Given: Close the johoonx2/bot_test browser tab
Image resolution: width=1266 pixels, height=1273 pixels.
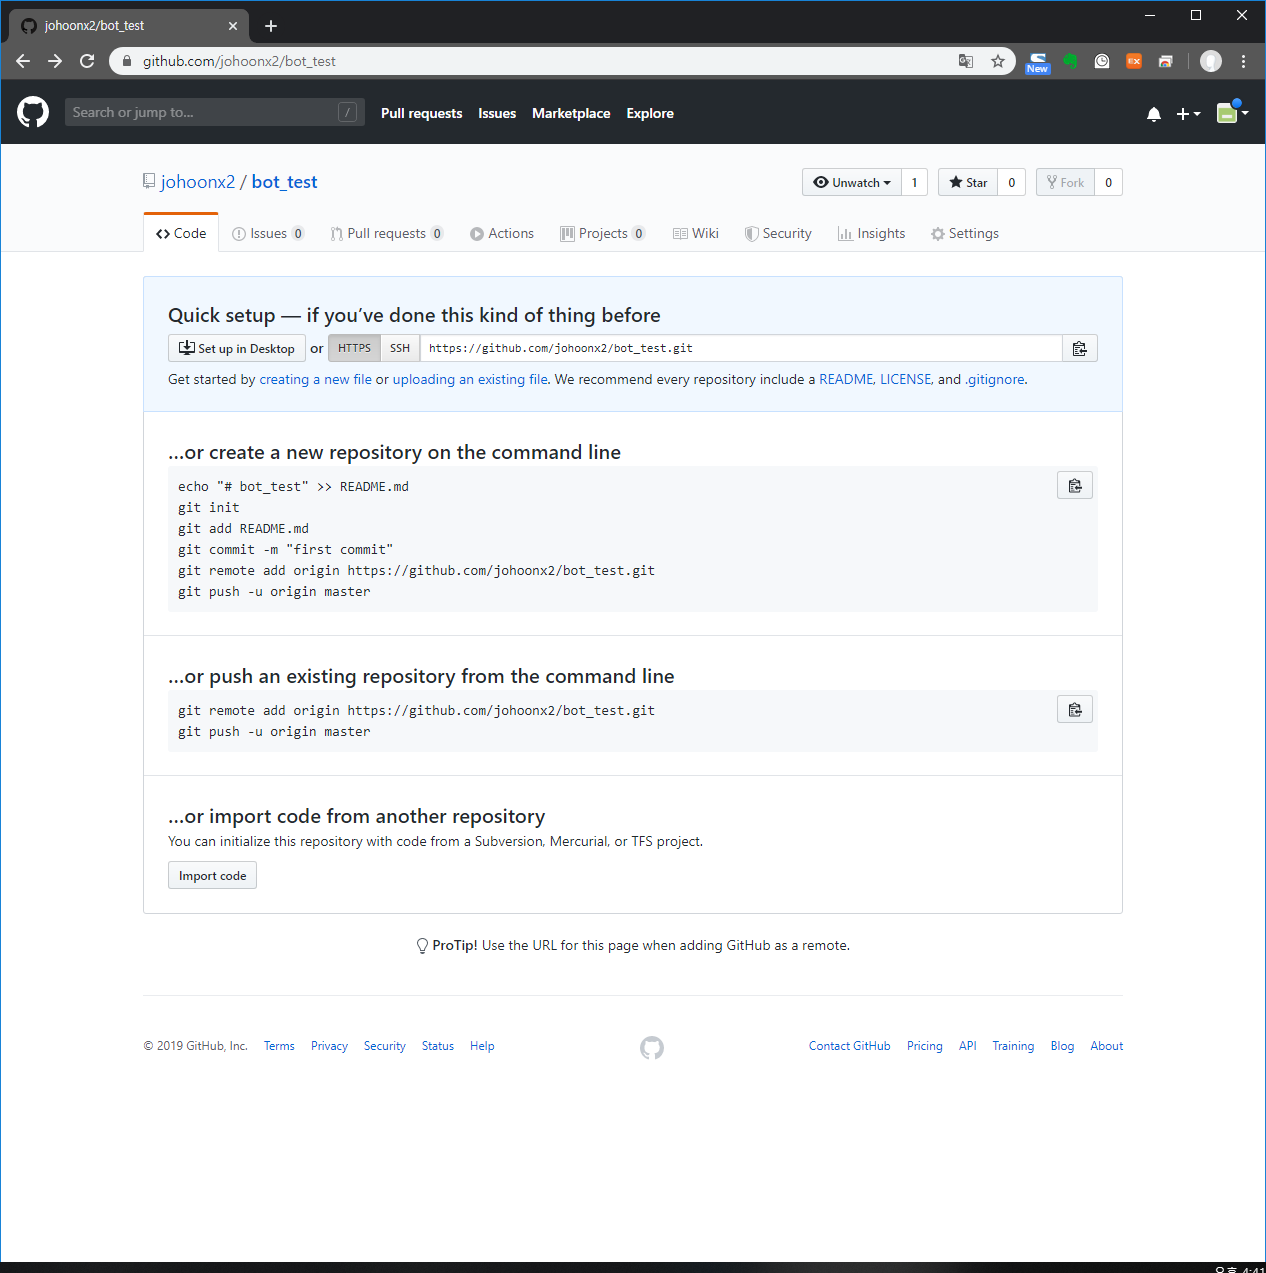Looking at the screenshot, I should (233, 26).
